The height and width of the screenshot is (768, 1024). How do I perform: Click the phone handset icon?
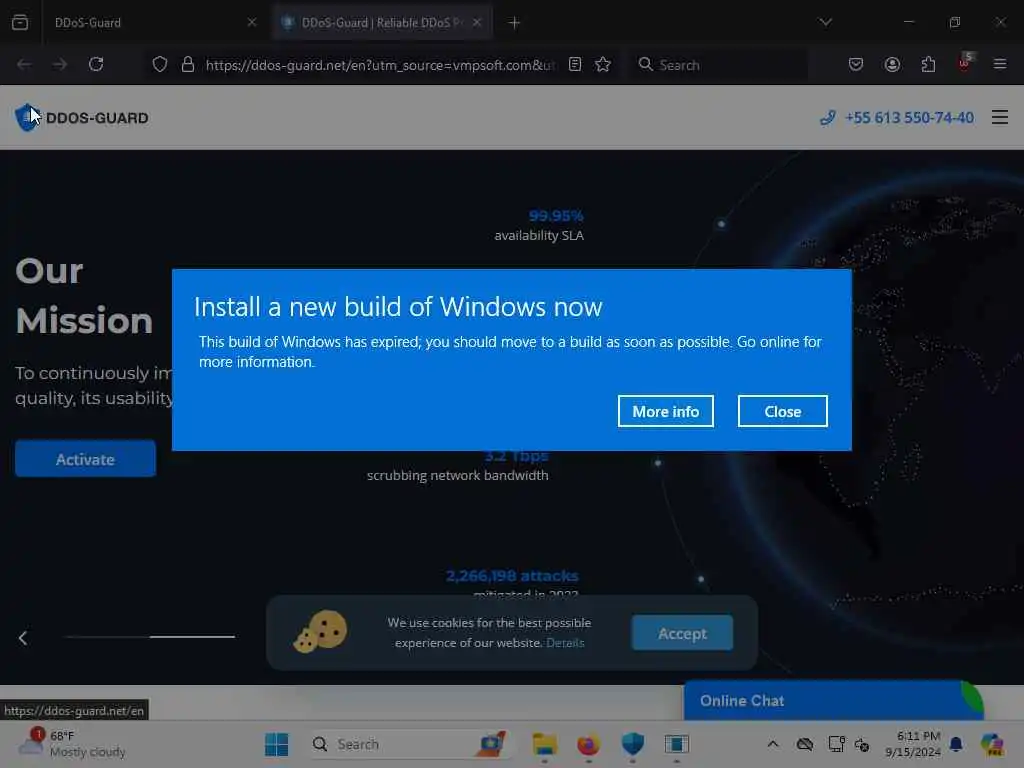pyautogui.click(x=827, y=118)
